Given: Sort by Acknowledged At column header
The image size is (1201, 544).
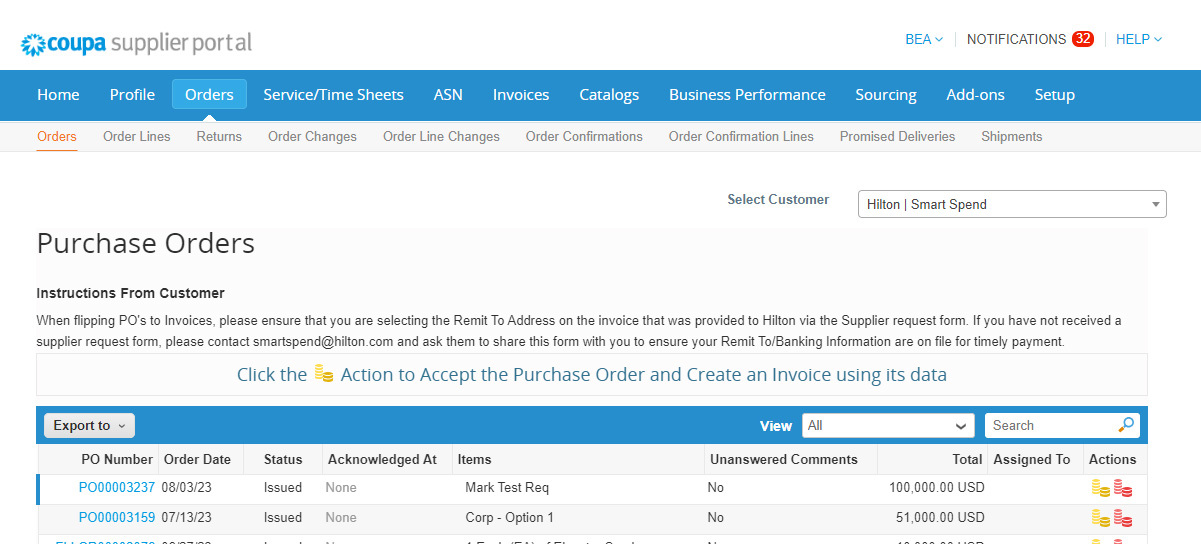Looking at the screenshot, I should click(382, 459).
